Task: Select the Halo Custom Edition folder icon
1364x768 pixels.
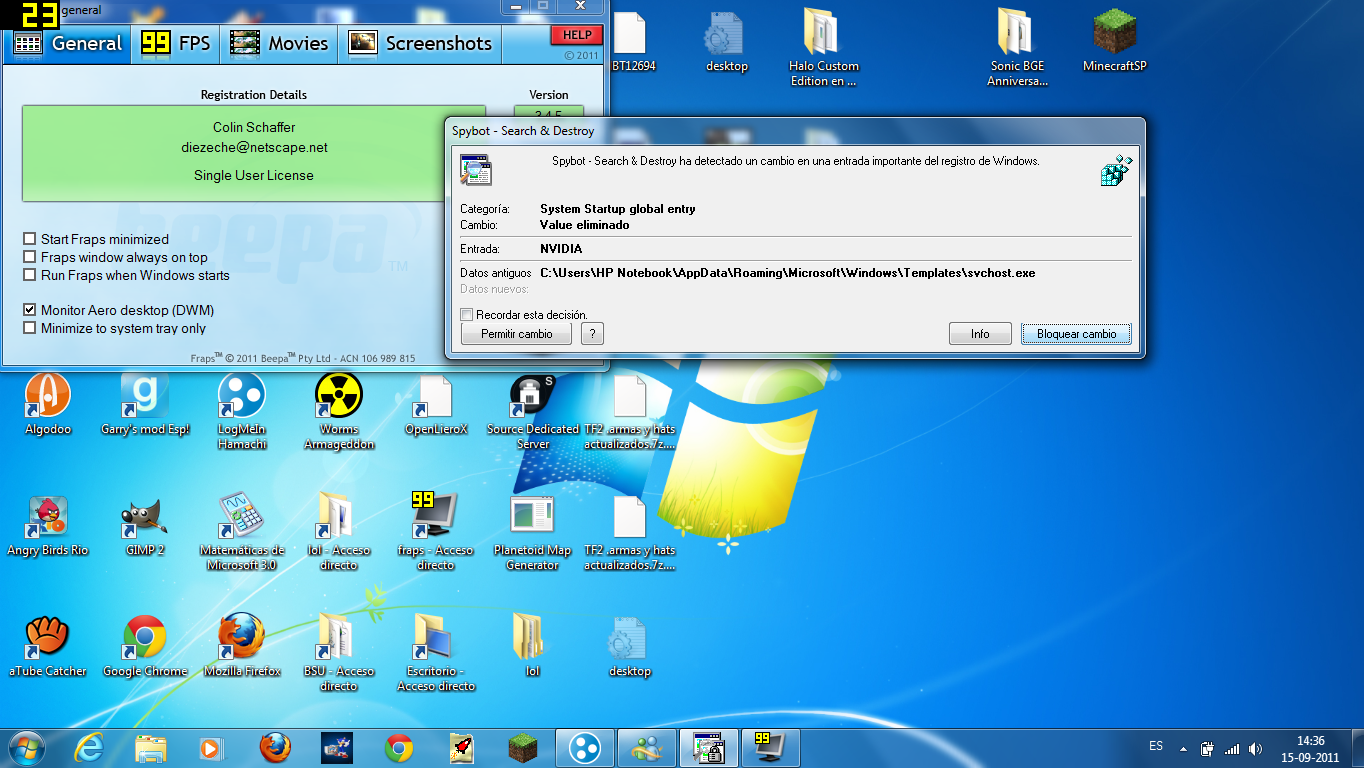Action: coord(824,47)
